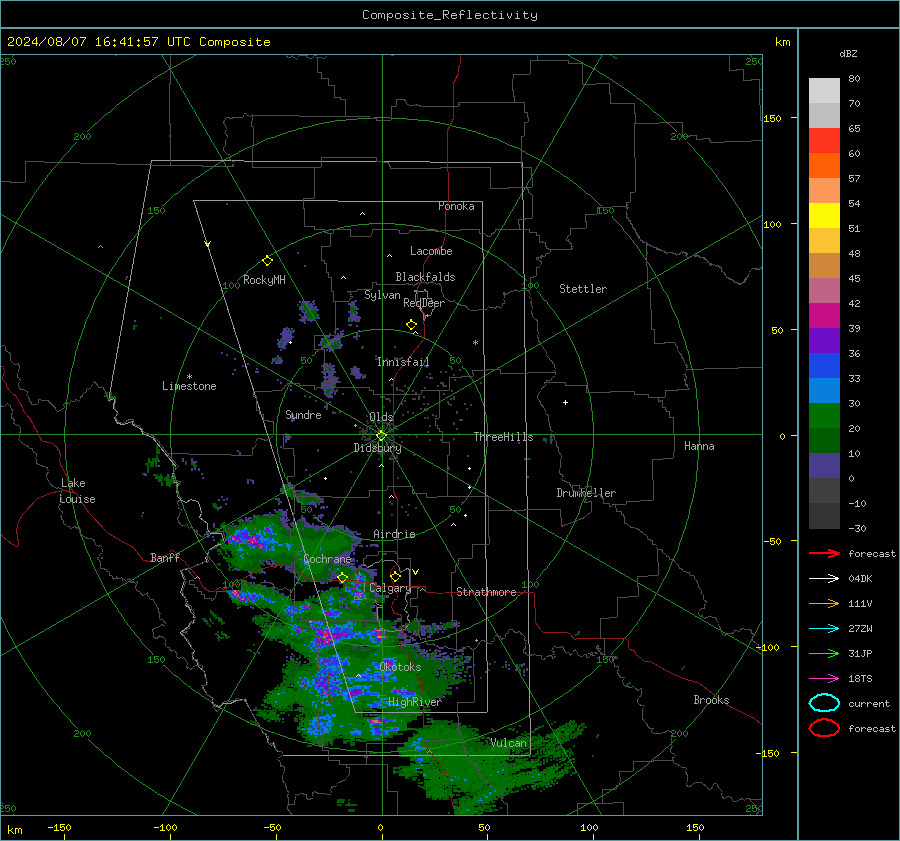Click the 54 dBZ yellow swatch
This screenshot has width=900, height=841.
824,215
